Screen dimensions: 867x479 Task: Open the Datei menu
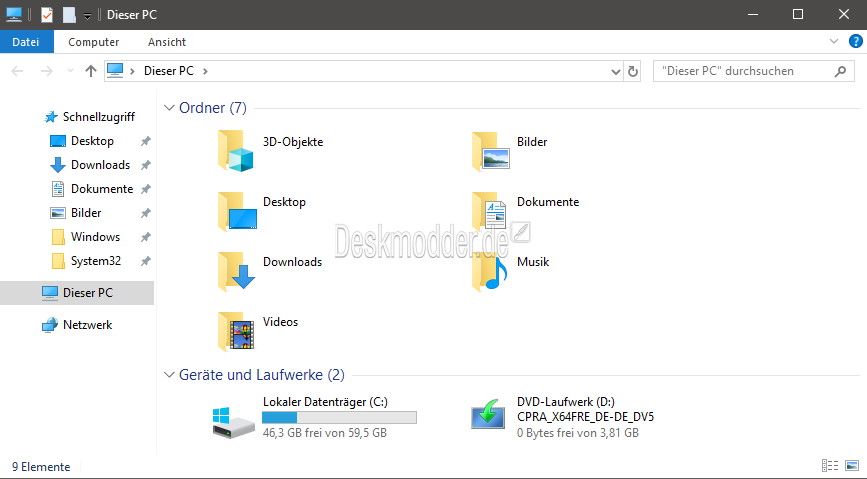click(26, 41)
